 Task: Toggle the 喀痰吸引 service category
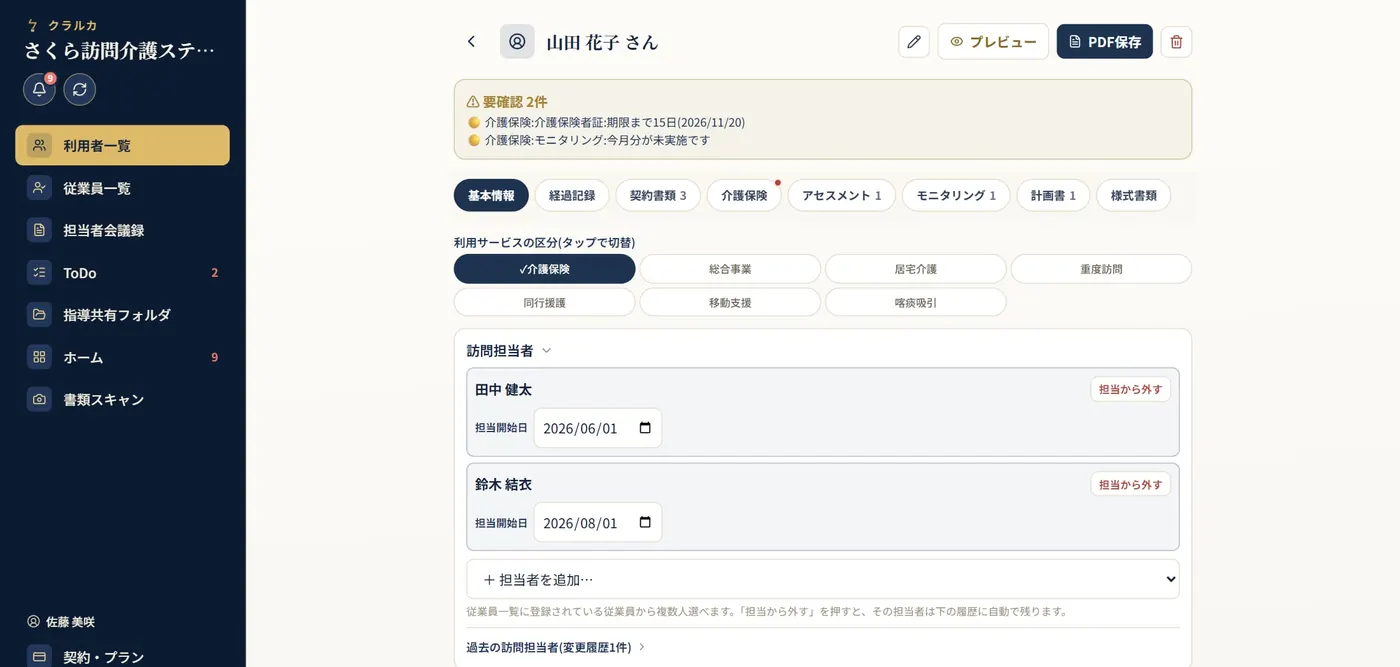tap(915, 302)
